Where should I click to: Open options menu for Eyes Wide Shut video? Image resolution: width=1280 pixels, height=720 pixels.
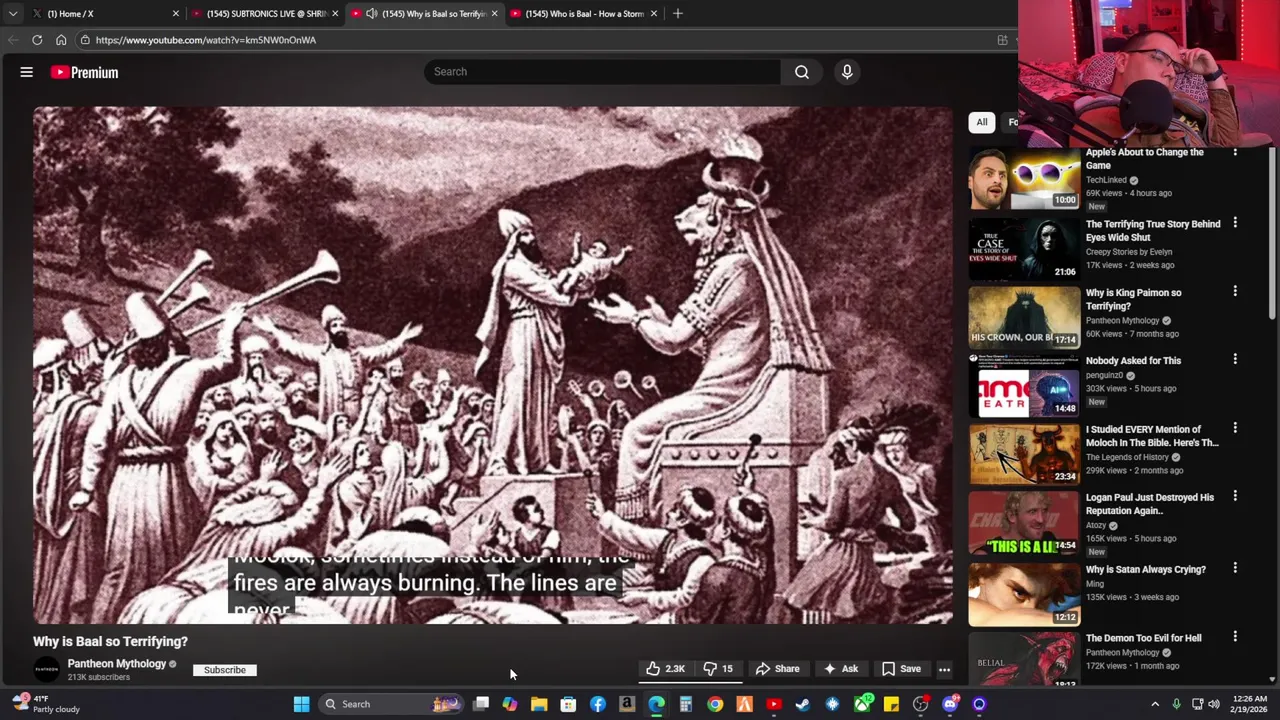coord(1235,223)
